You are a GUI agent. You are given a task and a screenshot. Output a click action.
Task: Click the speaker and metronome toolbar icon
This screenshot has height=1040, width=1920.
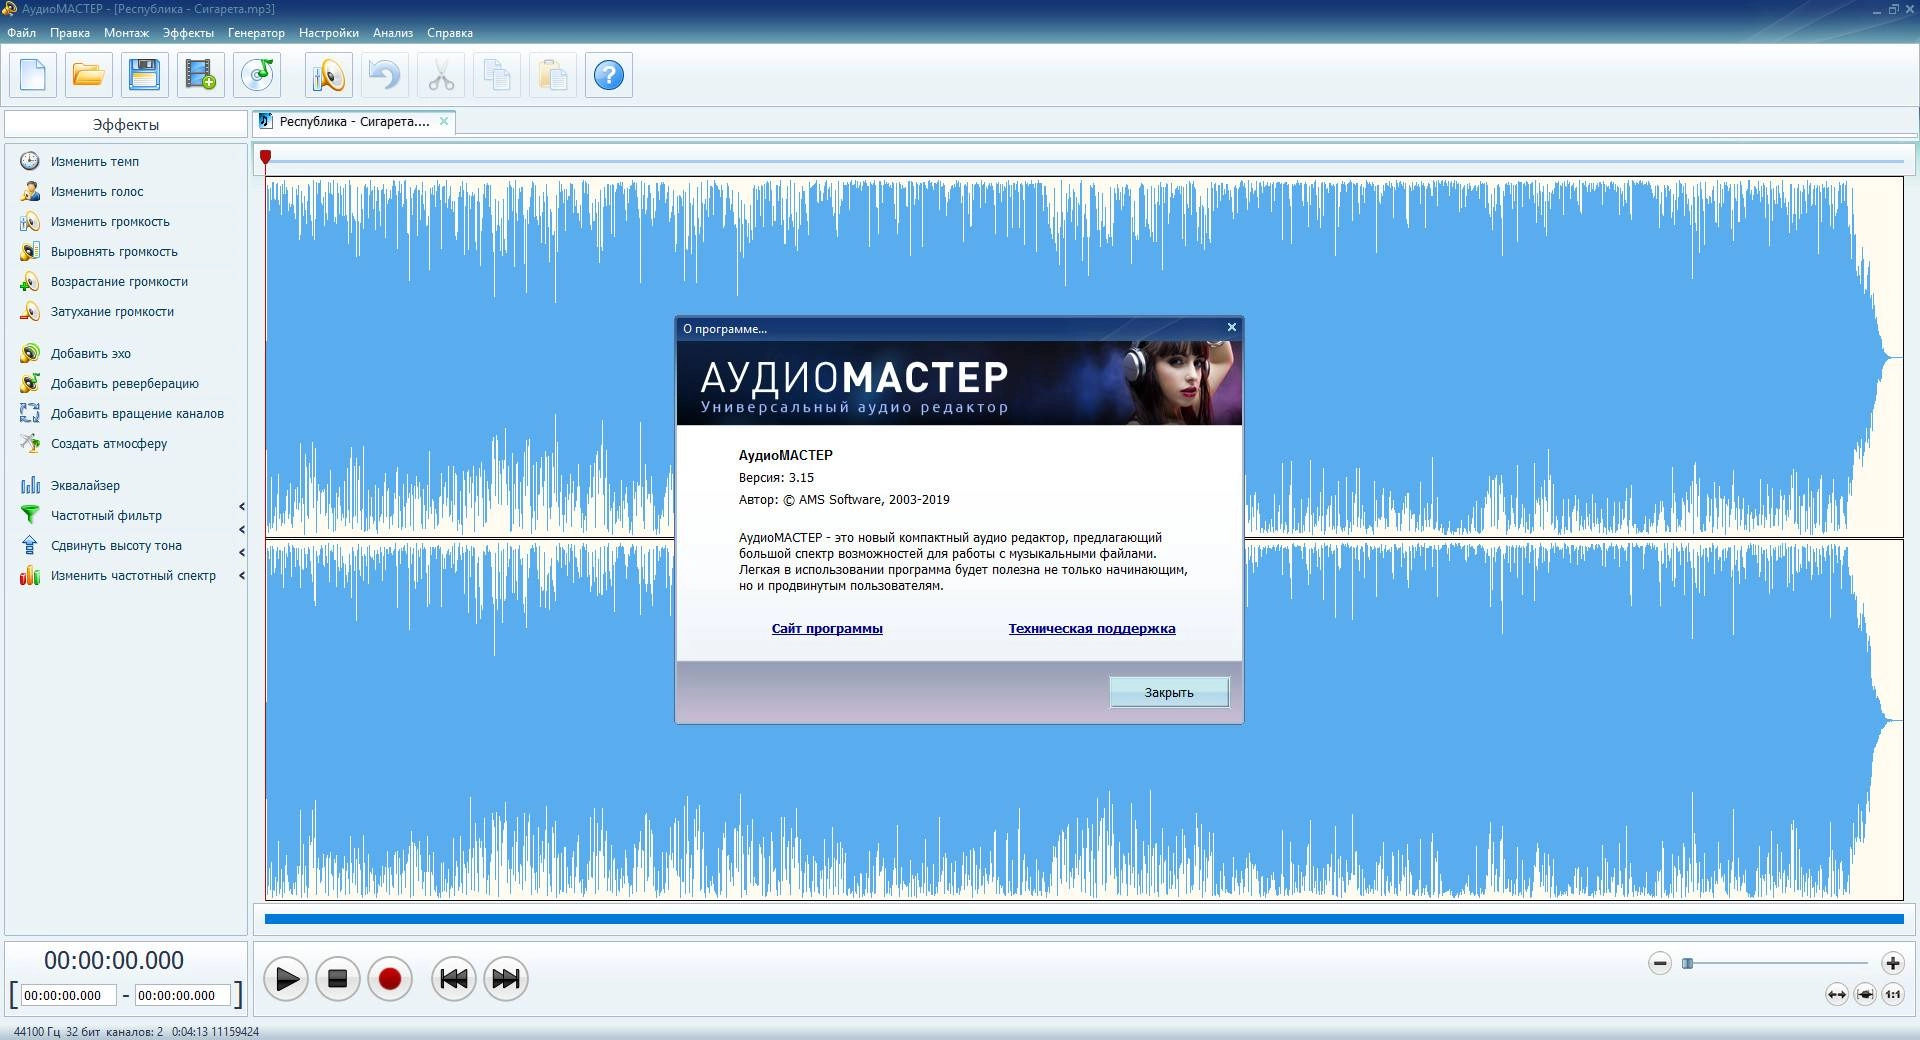tap(329, 75)
